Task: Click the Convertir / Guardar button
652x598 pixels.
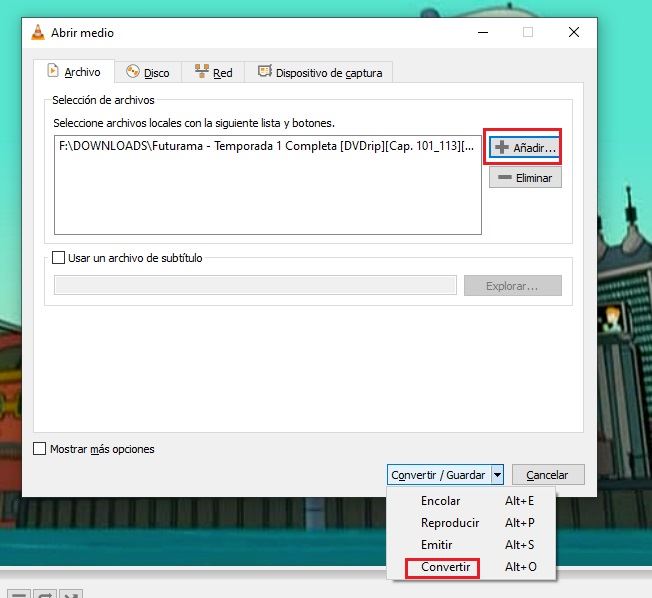Action: [438, 475]
